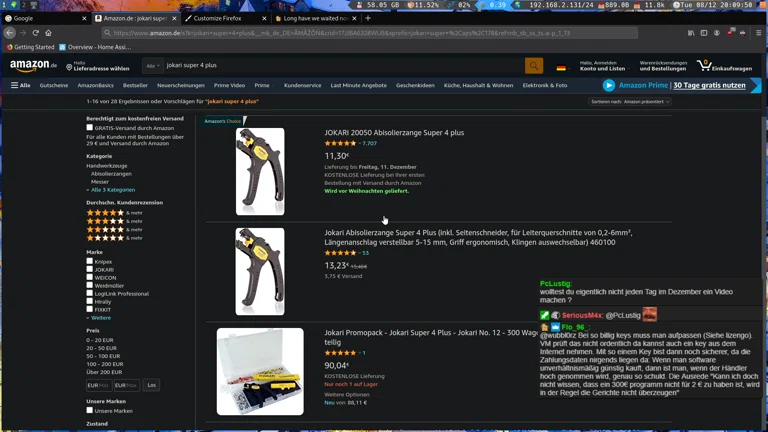Open Kundenservice in Amazon nav
Image resolution: width=768 pixels, height=432 pixels.
click(303, 85)
